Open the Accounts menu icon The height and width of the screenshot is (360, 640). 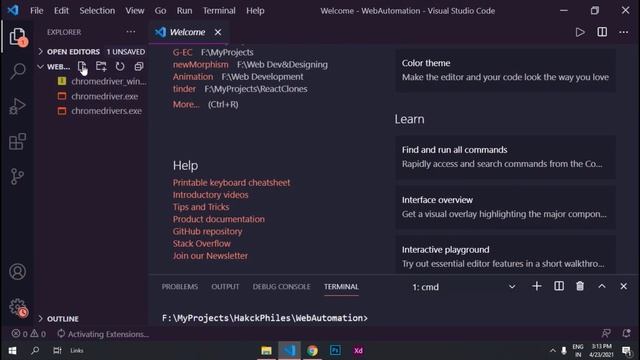coord(17,272)
